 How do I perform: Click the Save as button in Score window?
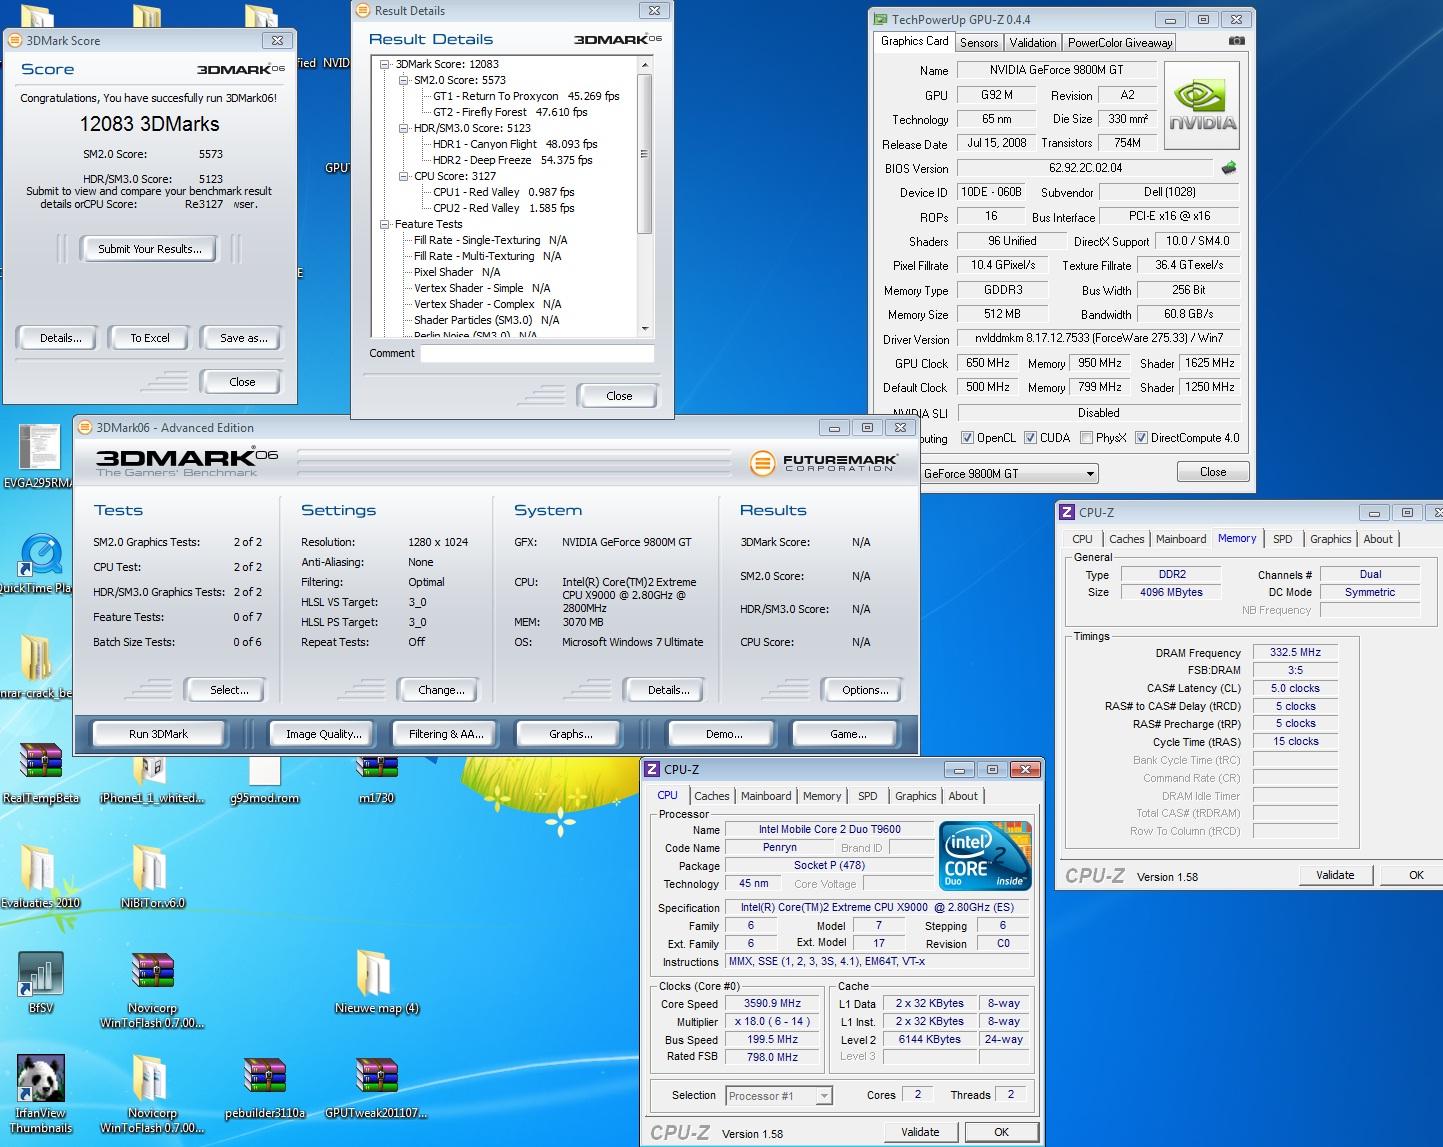243,338
